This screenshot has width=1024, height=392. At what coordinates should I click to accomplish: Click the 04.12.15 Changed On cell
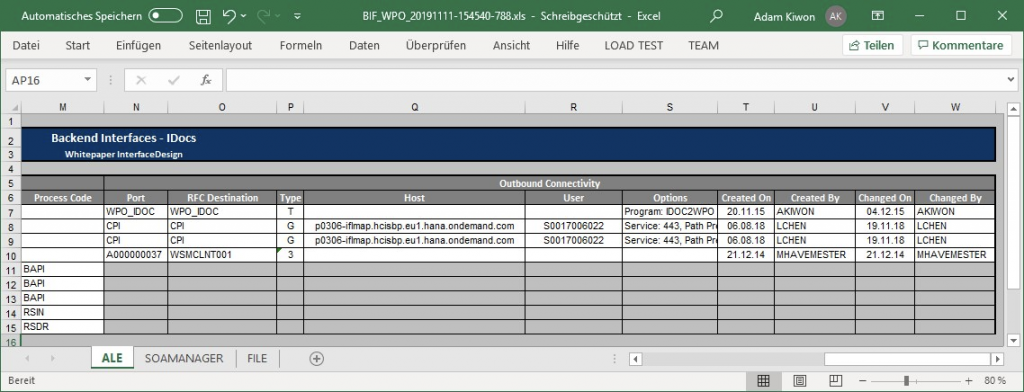(885, 212)
